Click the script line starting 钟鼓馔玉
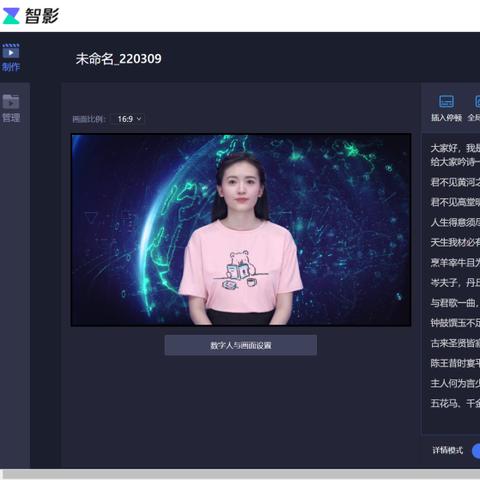The height and width of the screenshot is (480, 480). tap(455, 323)
